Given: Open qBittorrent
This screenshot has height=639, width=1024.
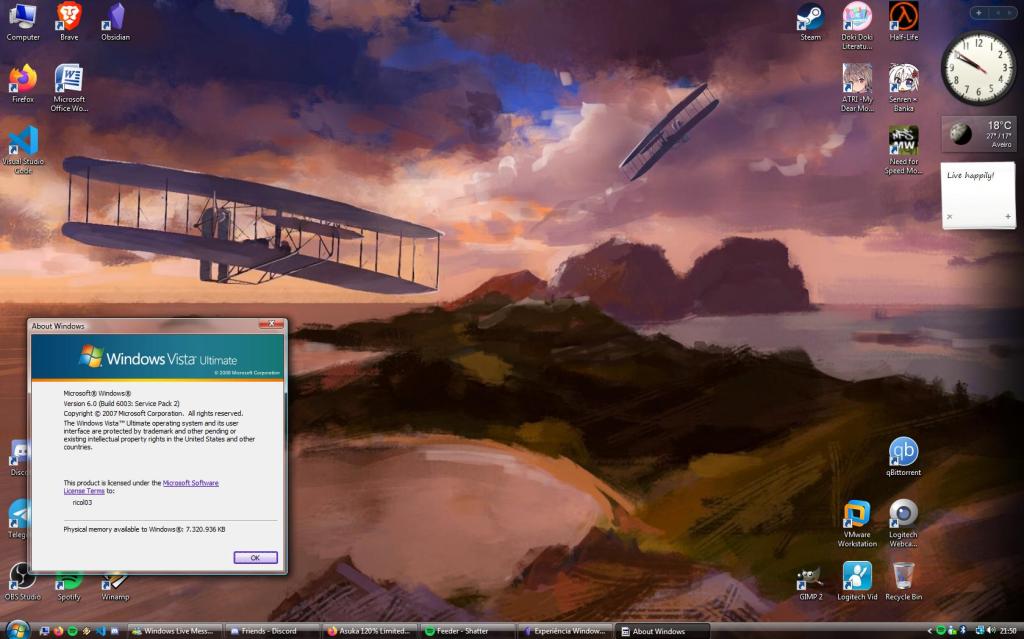Looking at the screenshot, I should [903, 449].
